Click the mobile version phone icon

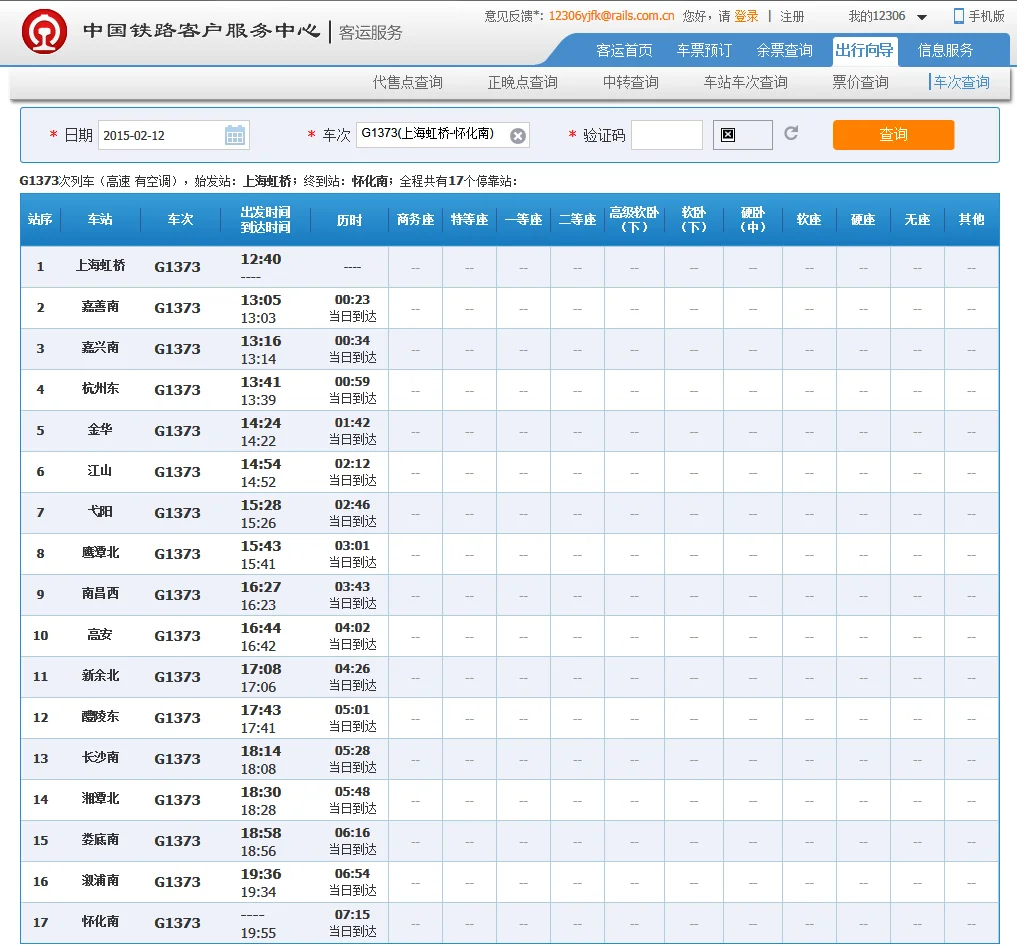point(958,16)
